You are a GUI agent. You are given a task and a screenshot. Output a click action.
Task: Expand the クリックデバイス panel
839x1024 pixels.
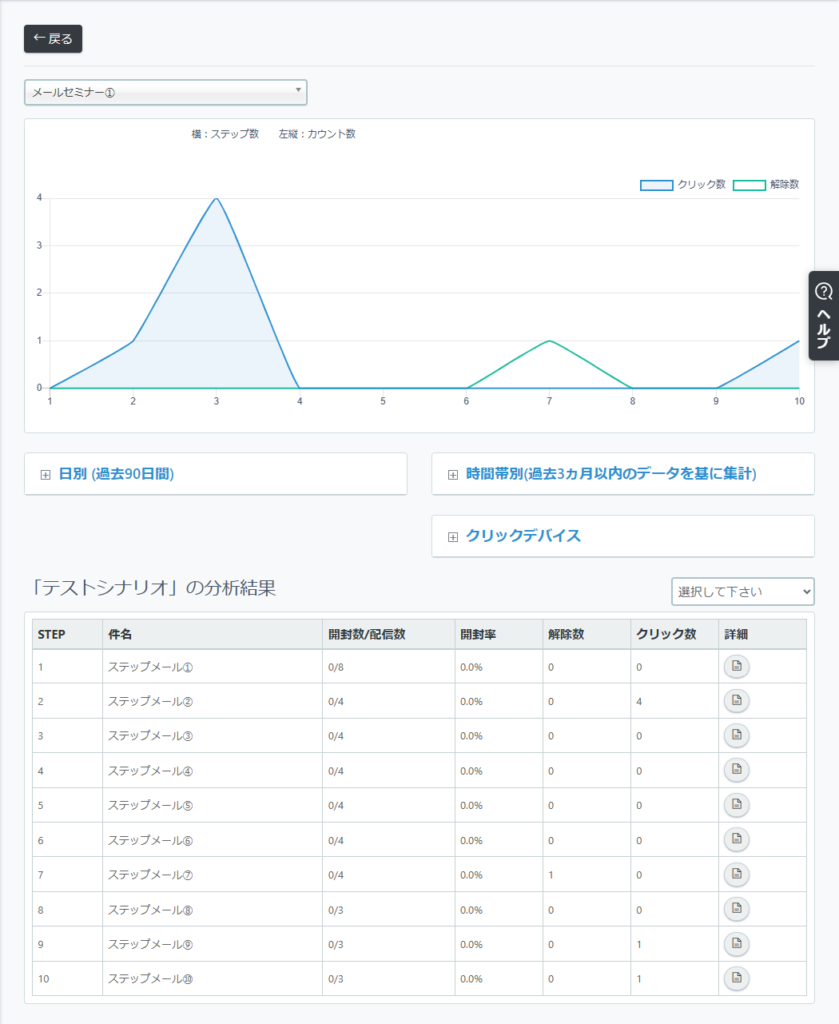pyautogui.click(x=623, y=536)
